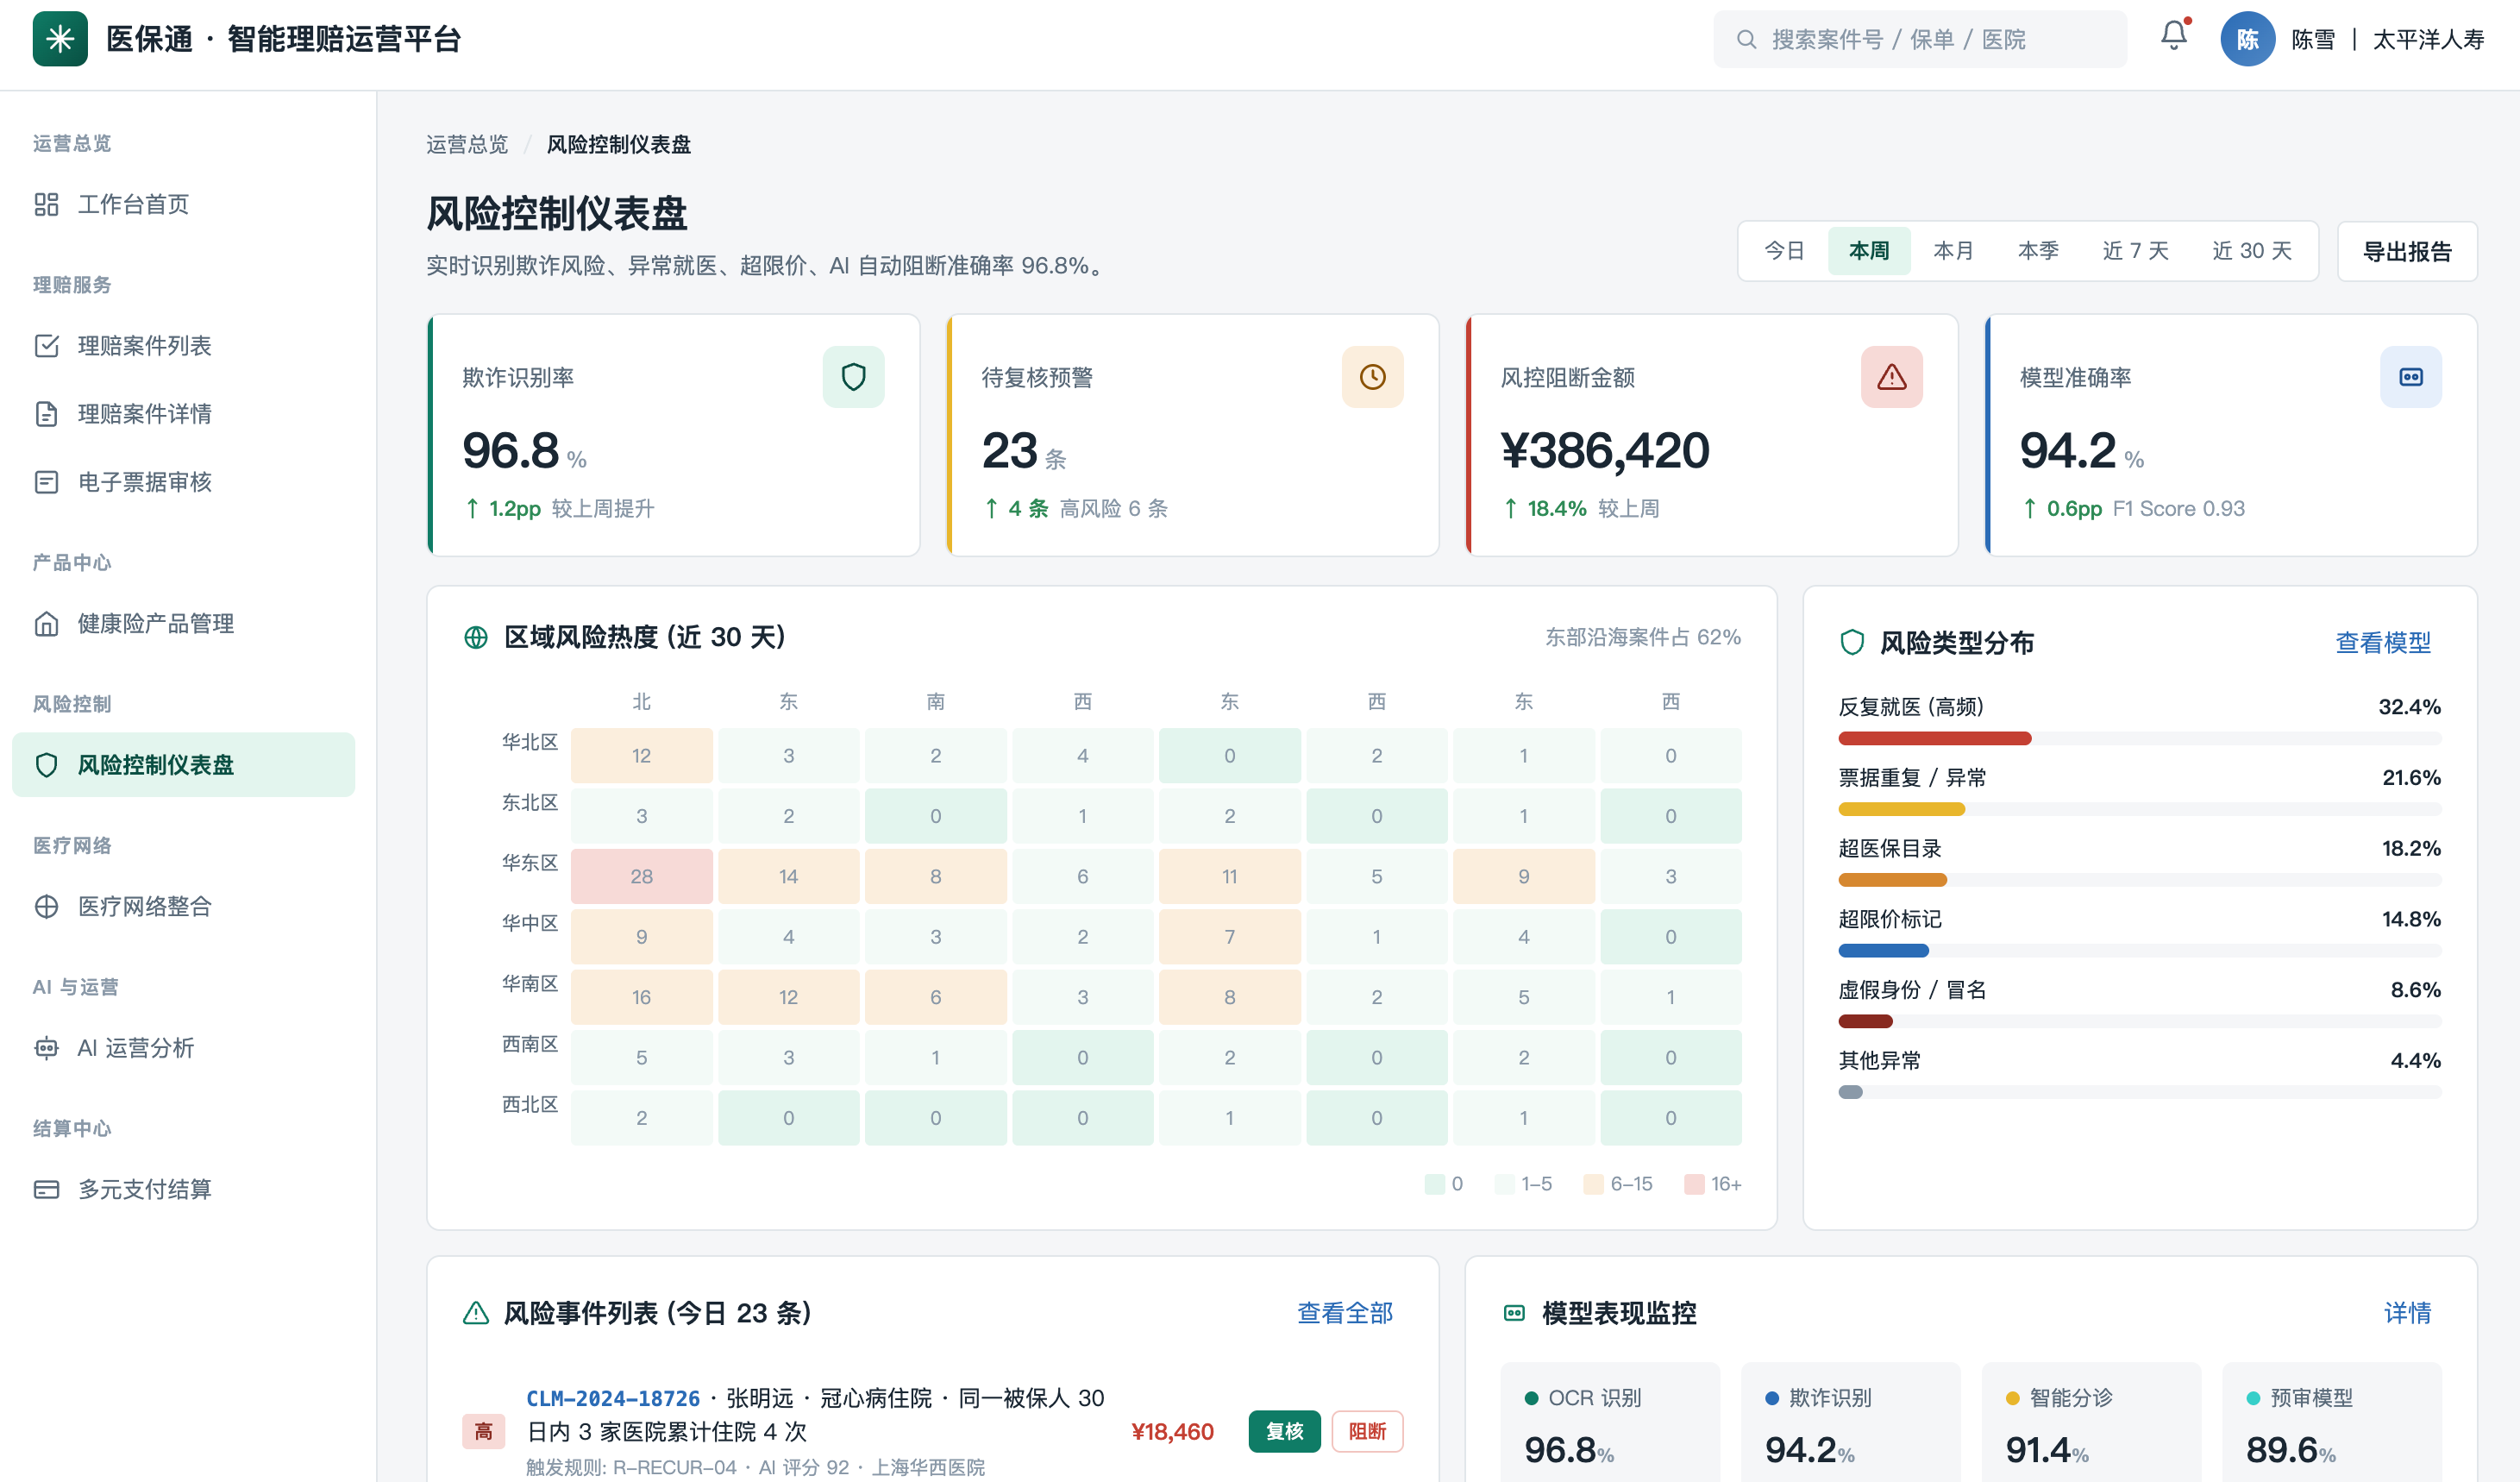Click the 智能分诊 model card

2091,1421
